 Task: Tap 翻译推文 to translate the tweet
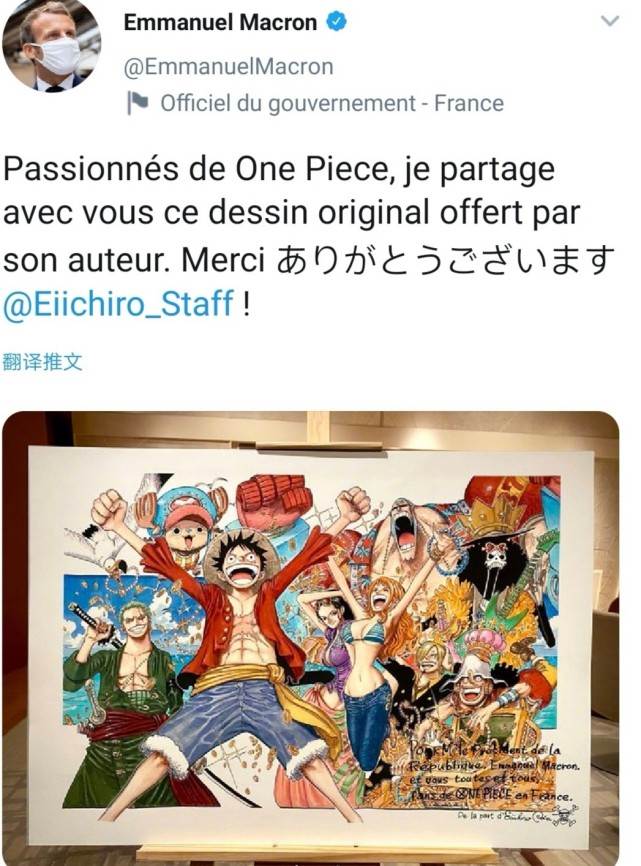pyautogui.click(x=43, y=362)
